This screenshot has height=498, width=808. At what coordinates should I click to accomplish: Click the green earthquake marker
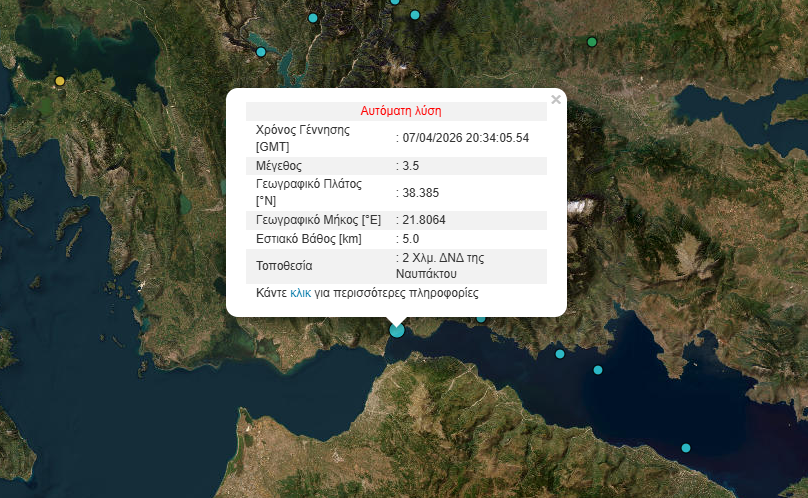click(x=592, y=42)
